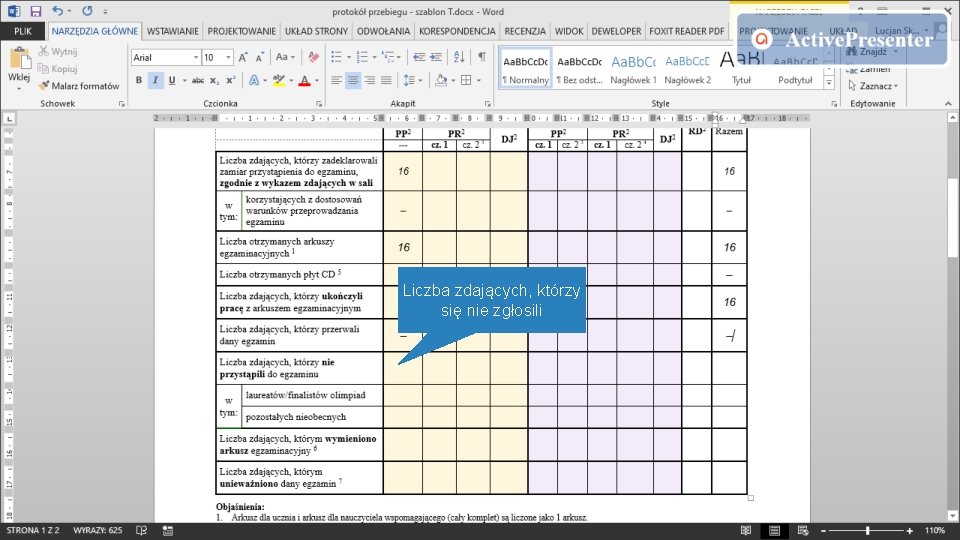Align text left

[x=336, y=80]
